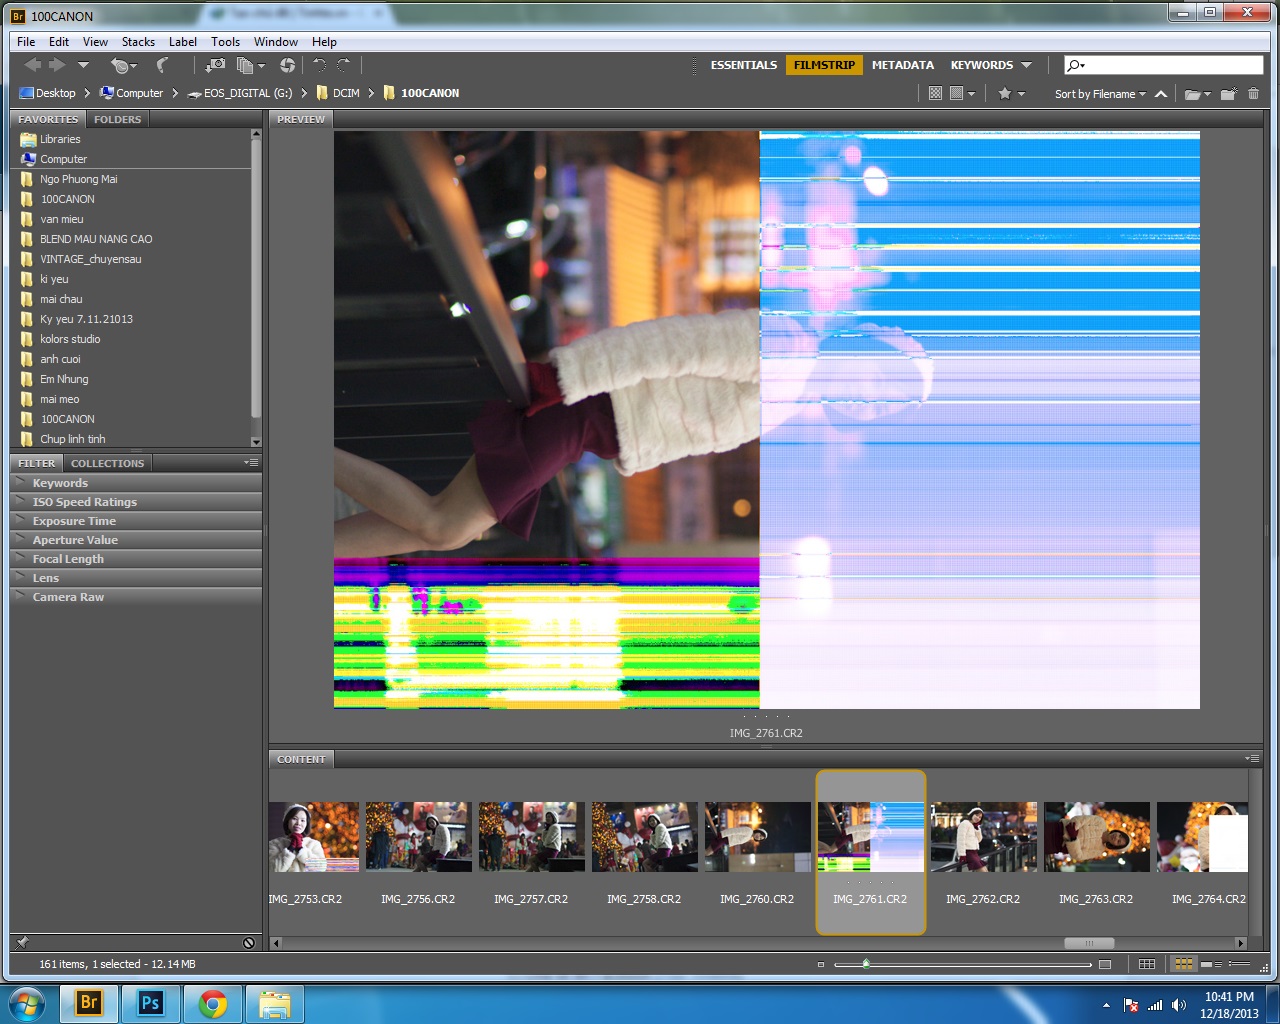The image size is (1280, 1024).
Task: Select thumbnail IMG_2753.CR2
Action: 313,837
